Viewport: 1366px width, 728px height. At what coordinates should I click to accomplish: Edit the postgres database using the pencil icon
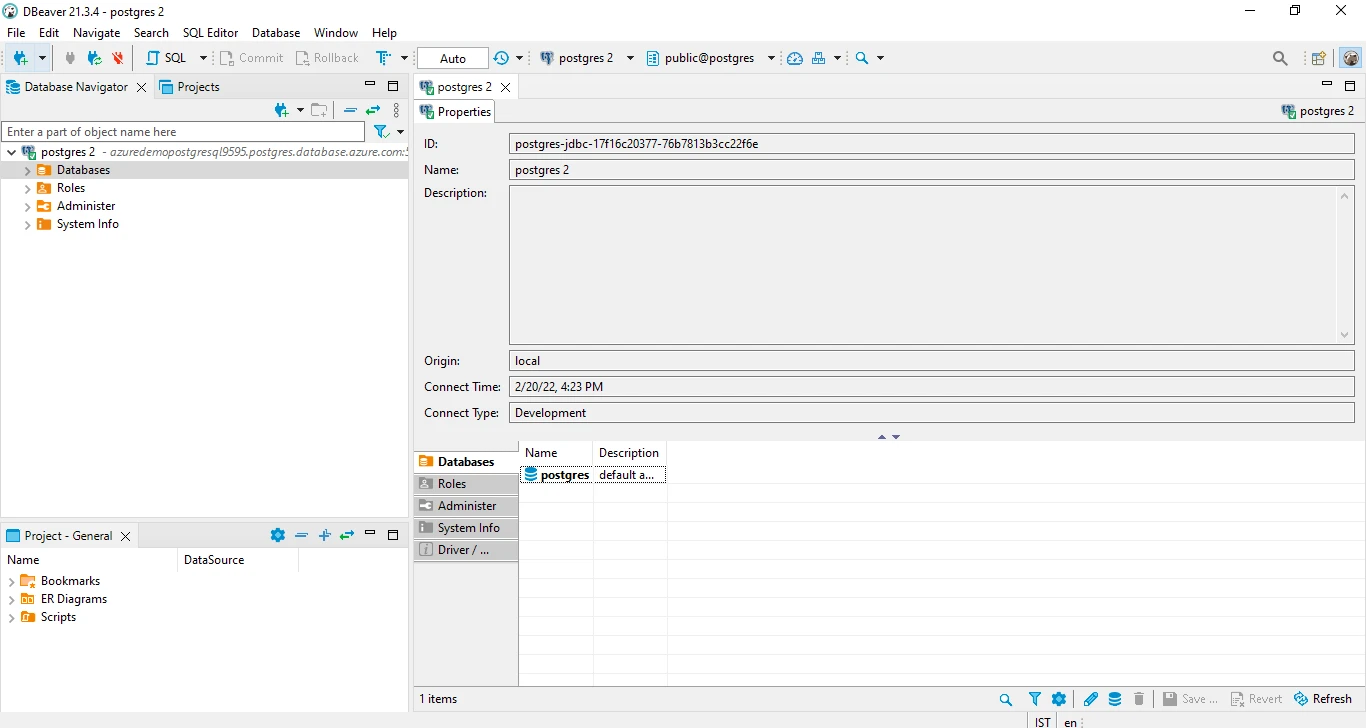click(1091, 698)
